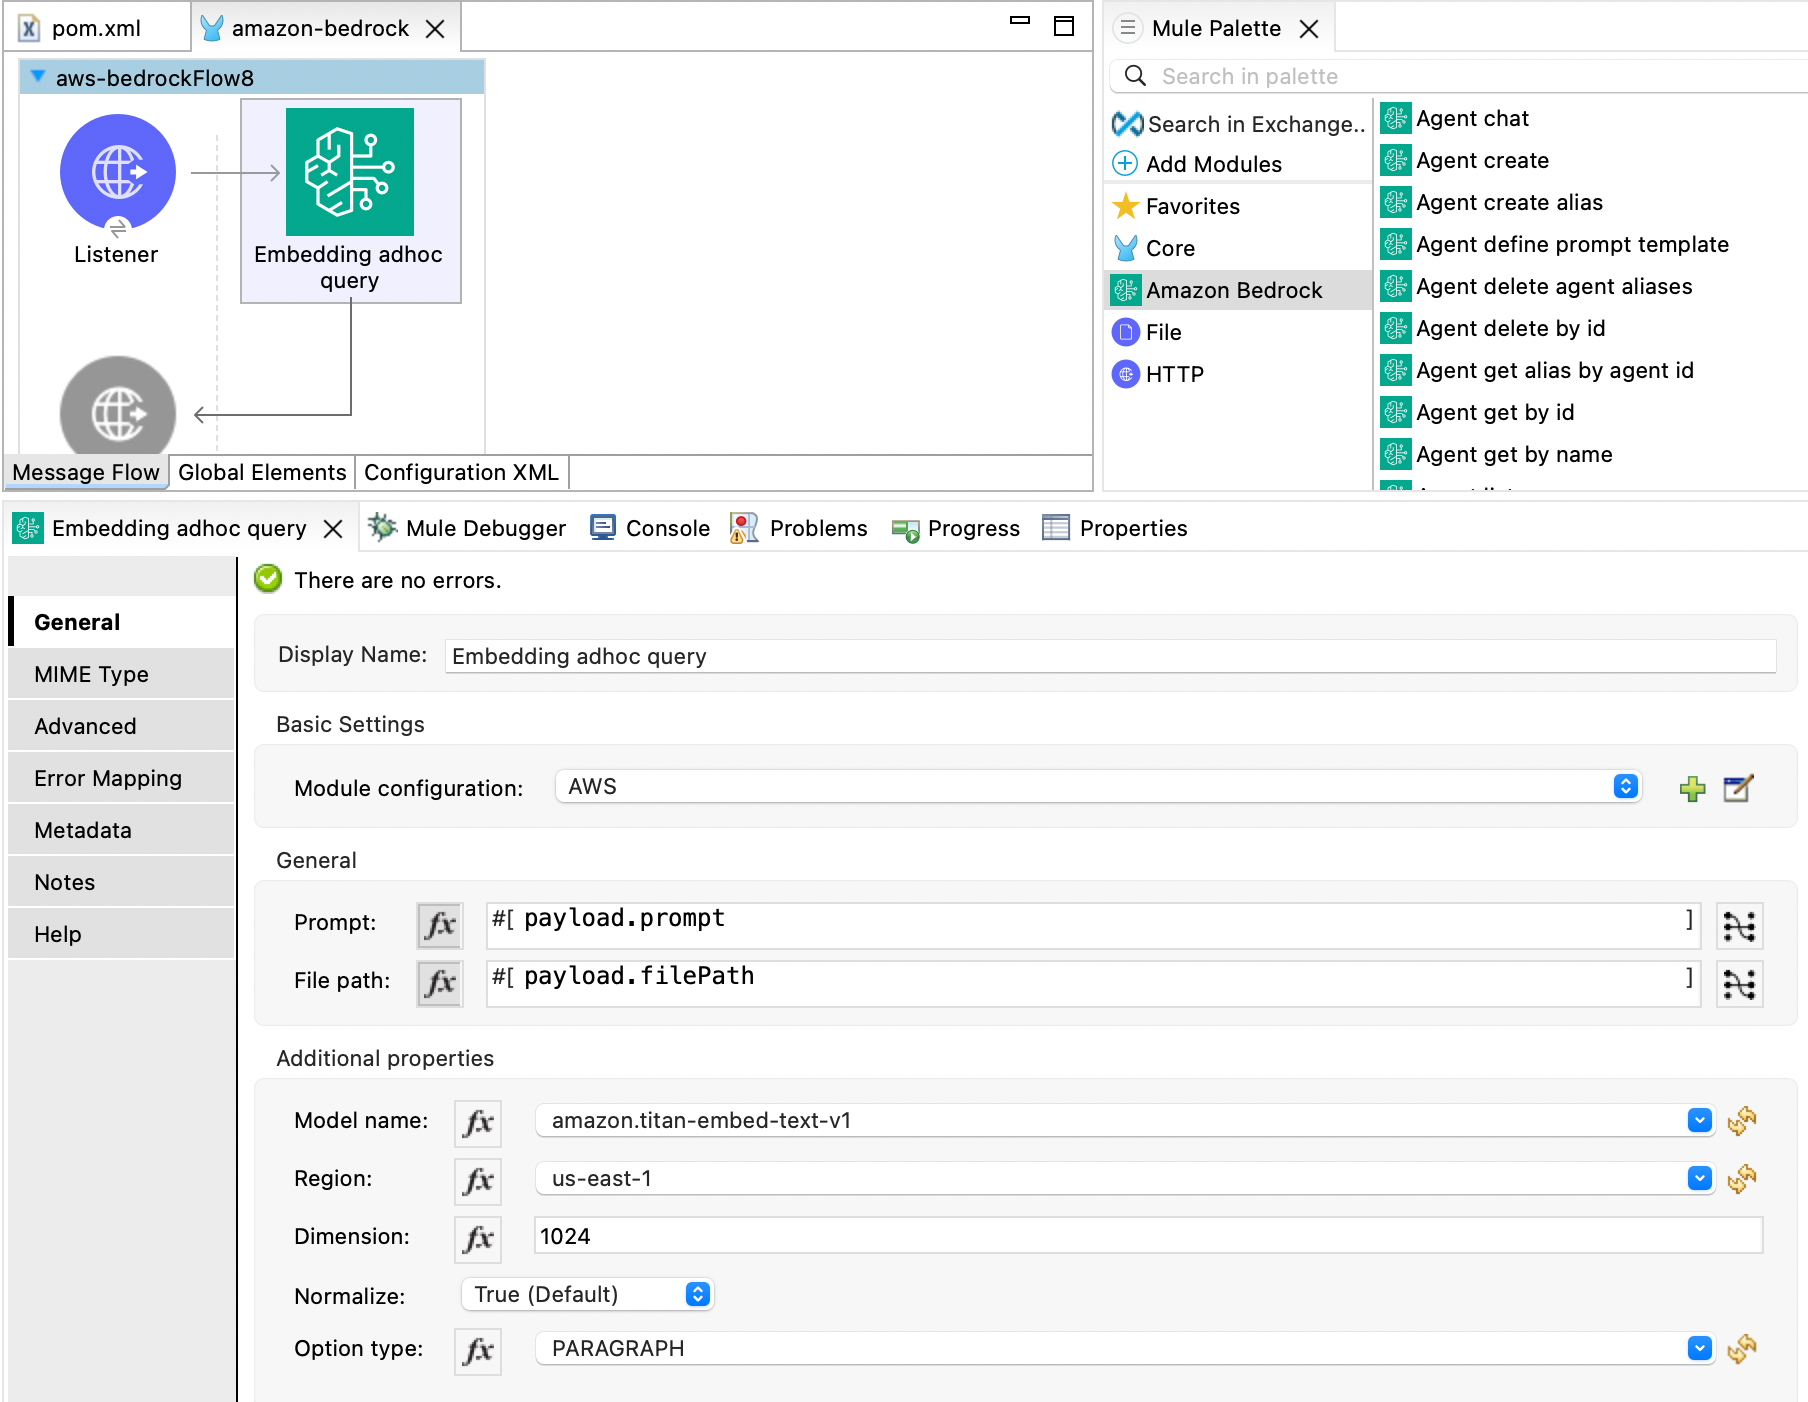Click the grey HTTP response listener icon
This screenshot has width=1808, height=1402.
118,408
